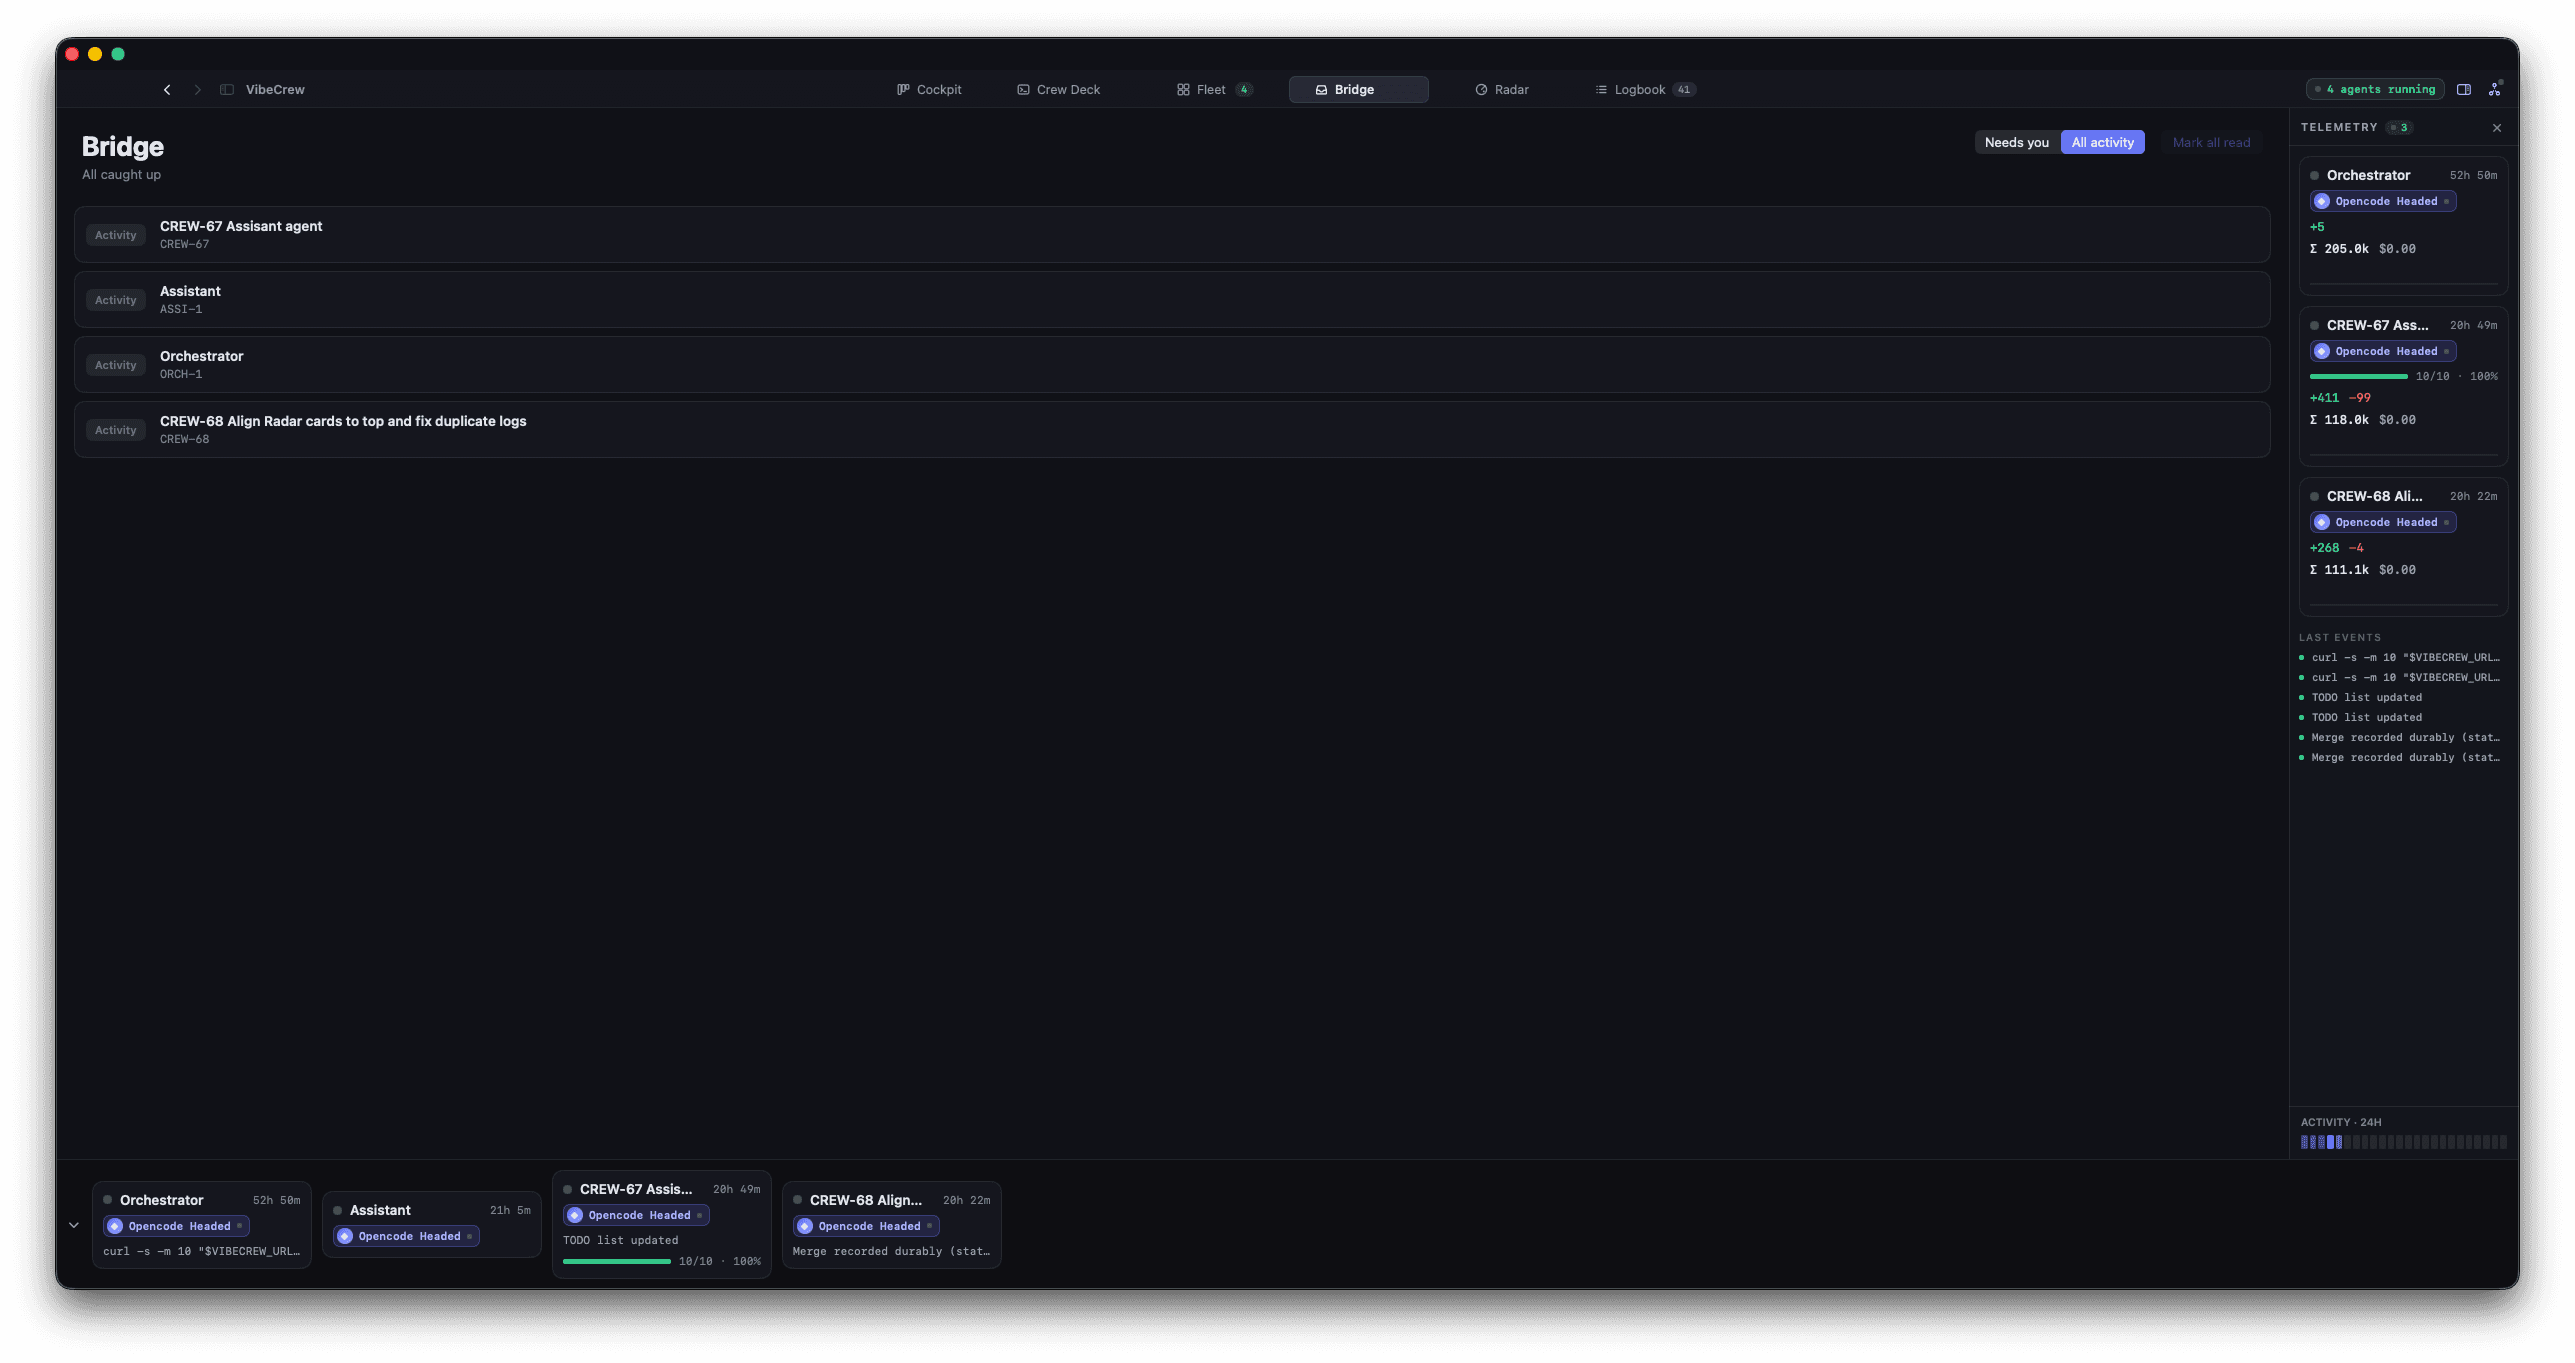The height and width of the screenshot is (1363, 2575).
Task: Select the bottom Assistant agent card
Action: pyautogui.click(x=432, y=1225)
